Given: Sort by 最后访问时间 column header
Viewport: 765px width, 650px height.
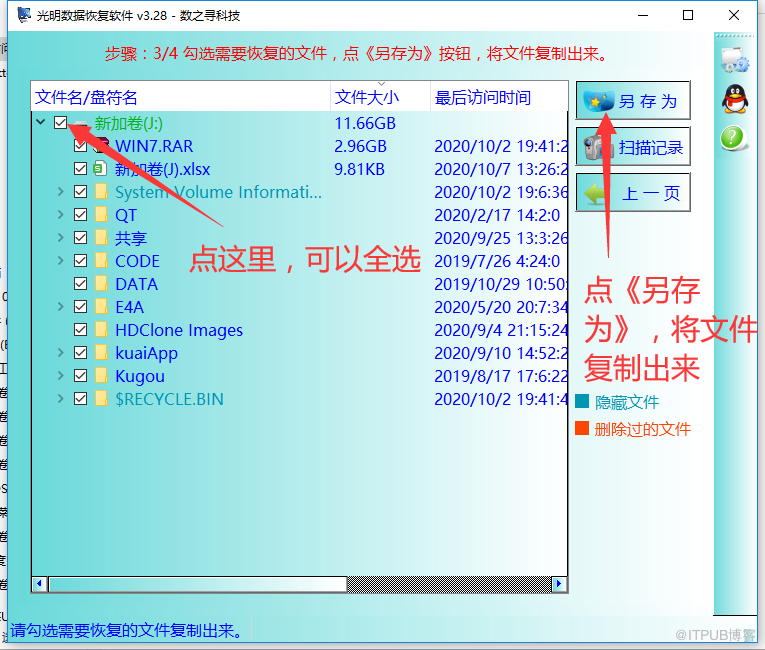Looking at the screenshot, I should pos(499,97).
